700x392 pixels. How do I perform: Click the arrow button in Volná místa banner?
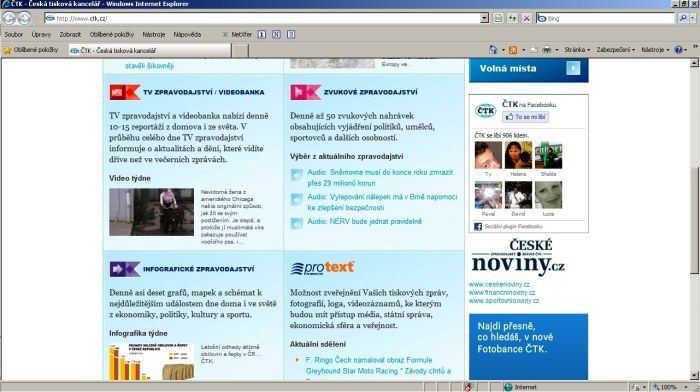[x=573, y=68]
